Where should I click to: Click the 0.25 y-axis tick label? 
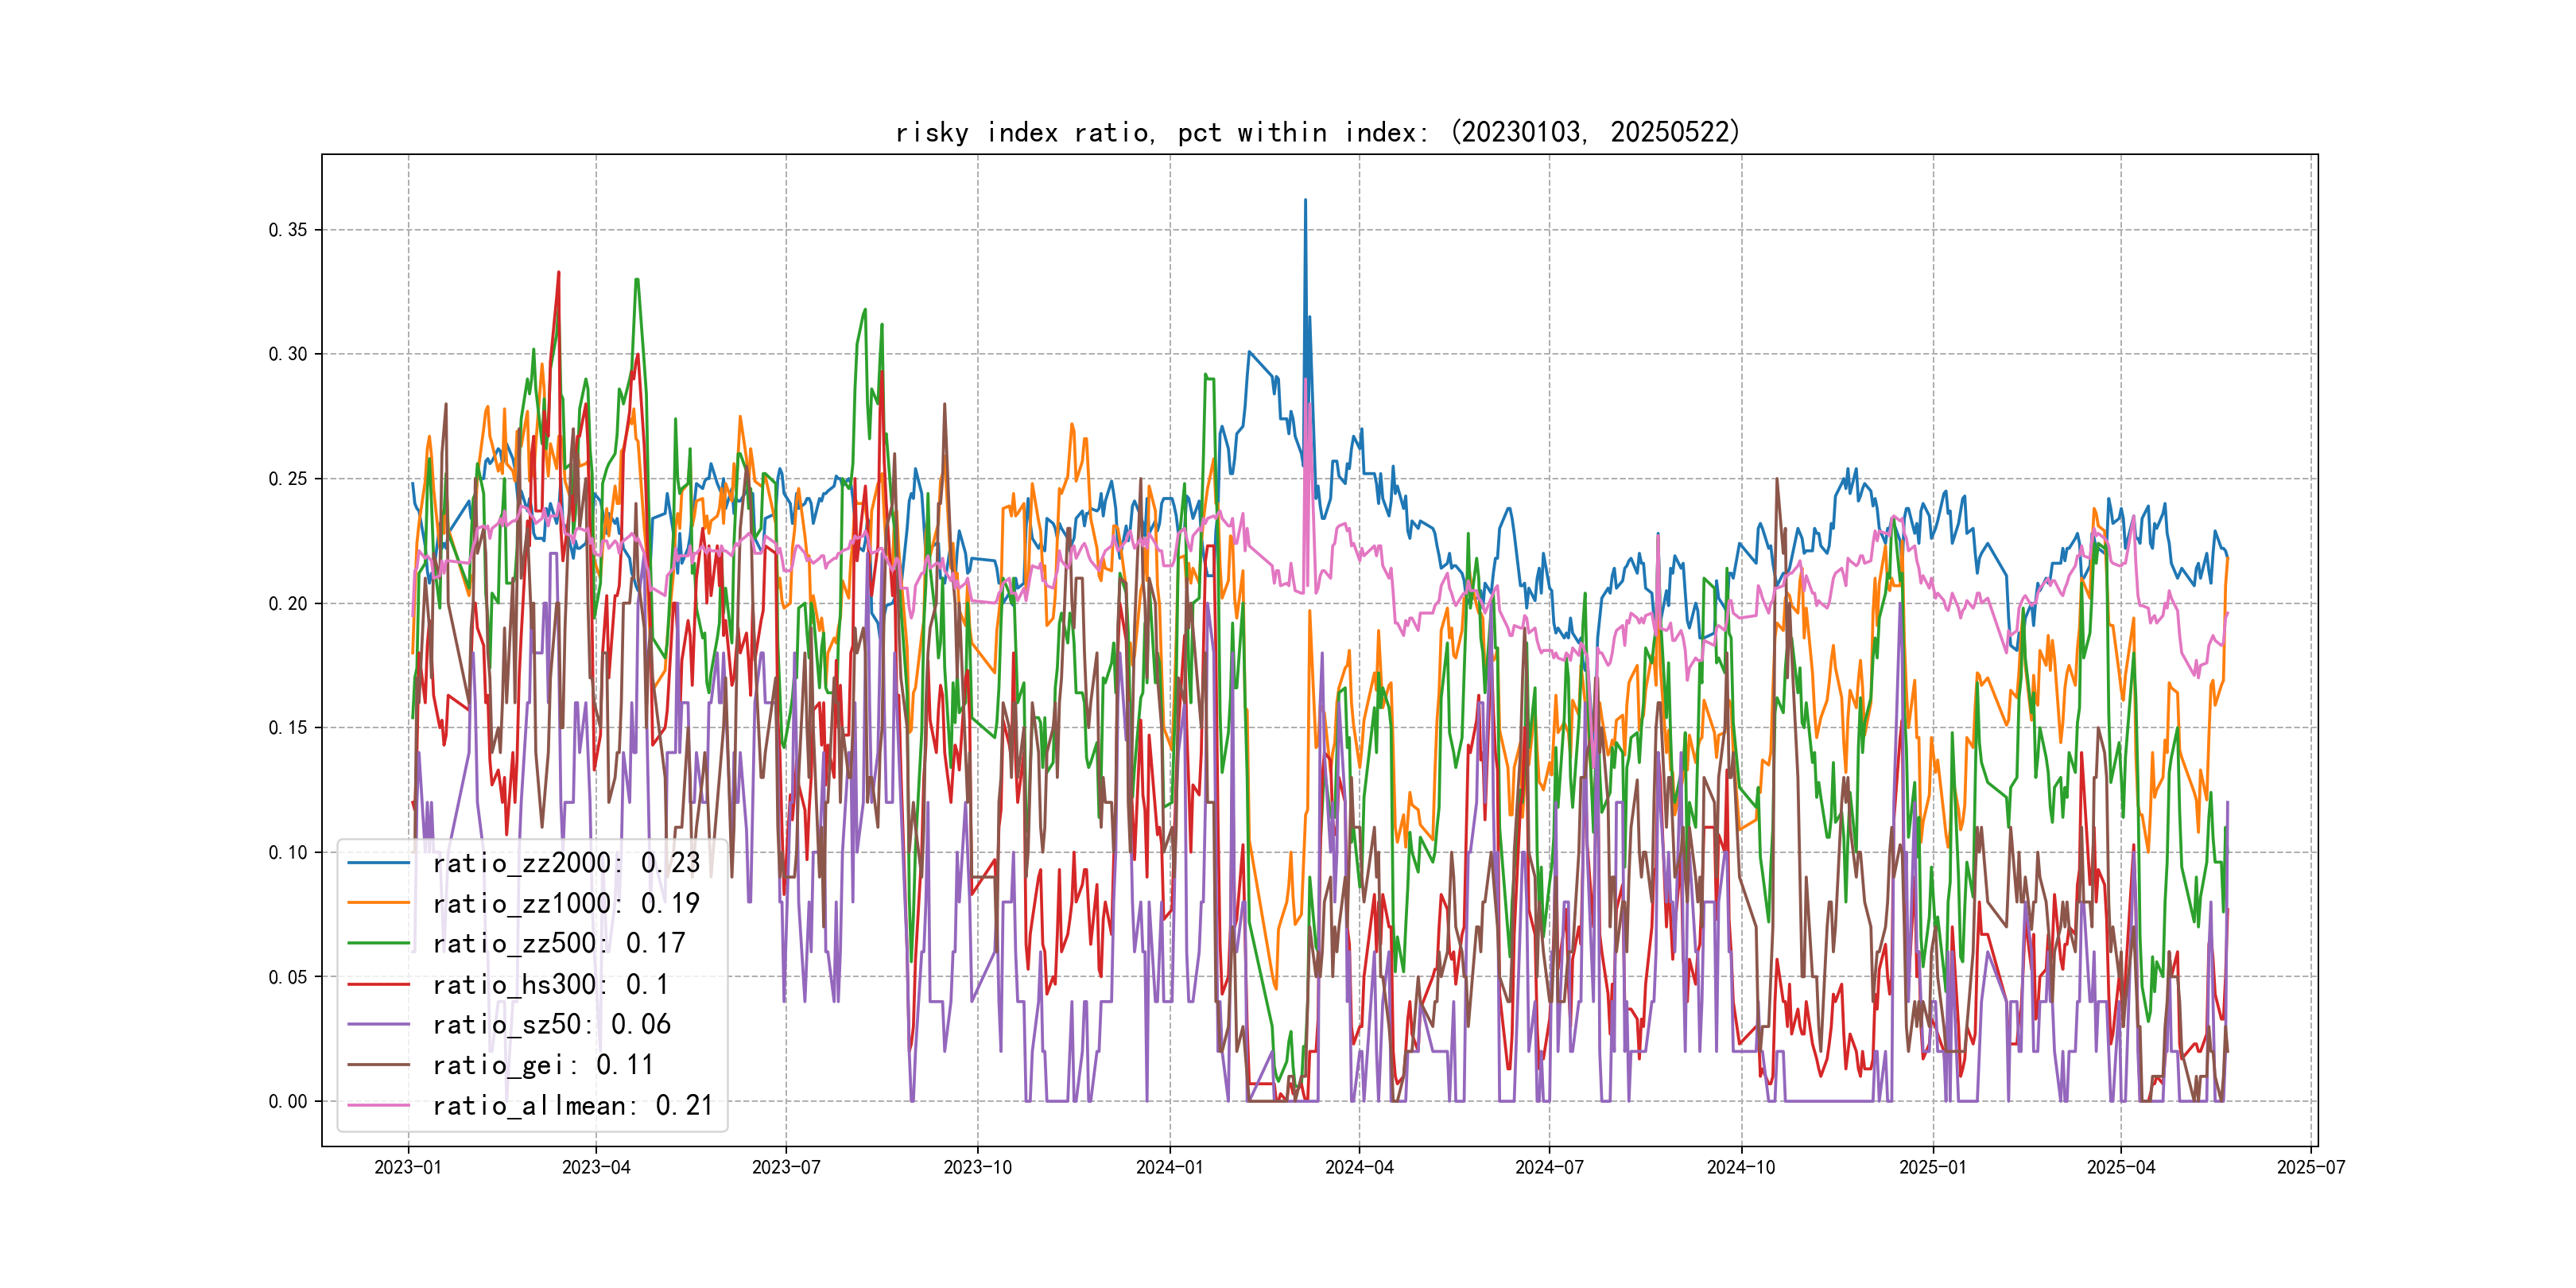coord(288,479)
